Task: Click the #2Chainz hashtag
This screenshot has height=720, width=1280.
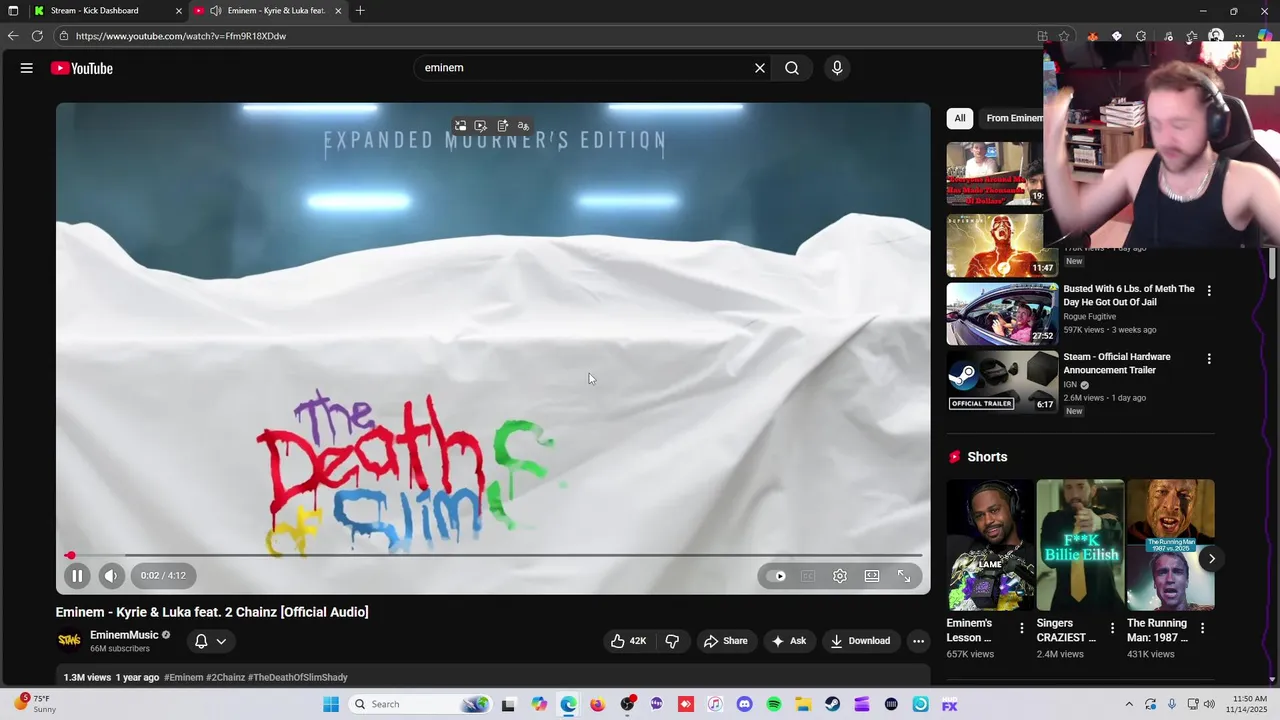Action: coord(225,677)
